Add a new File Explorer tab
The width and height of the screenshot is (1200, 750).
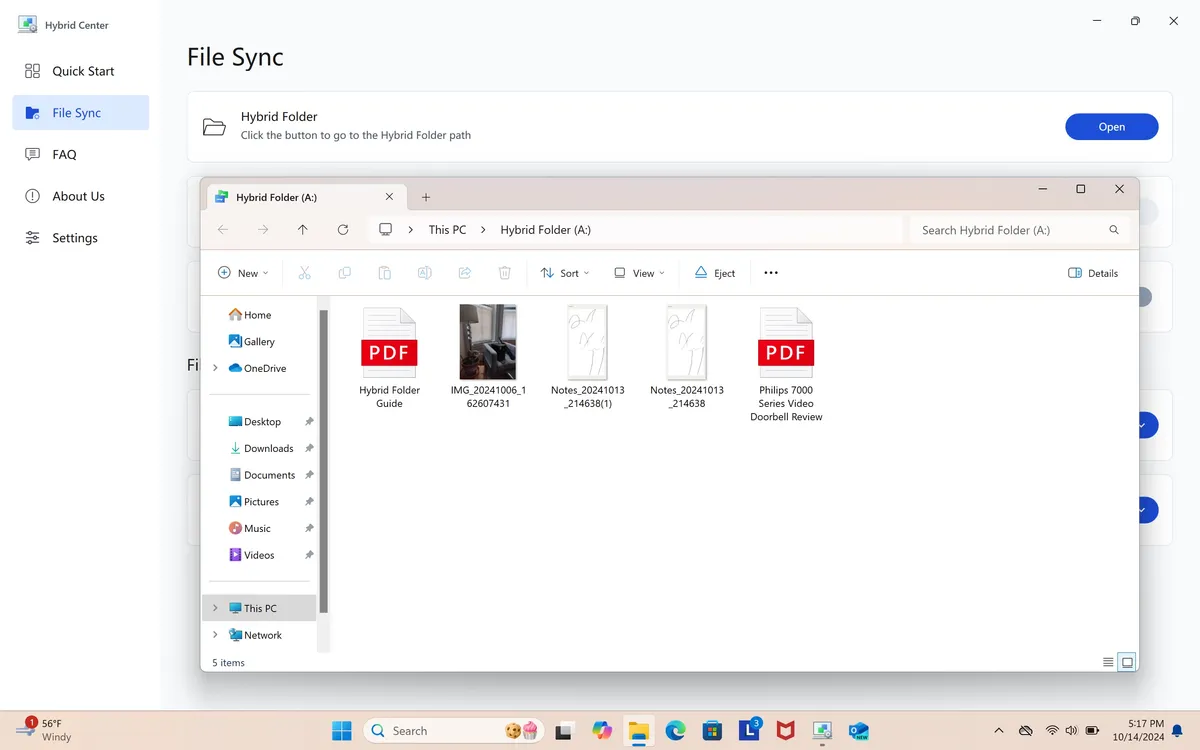(x=426, y=198)
